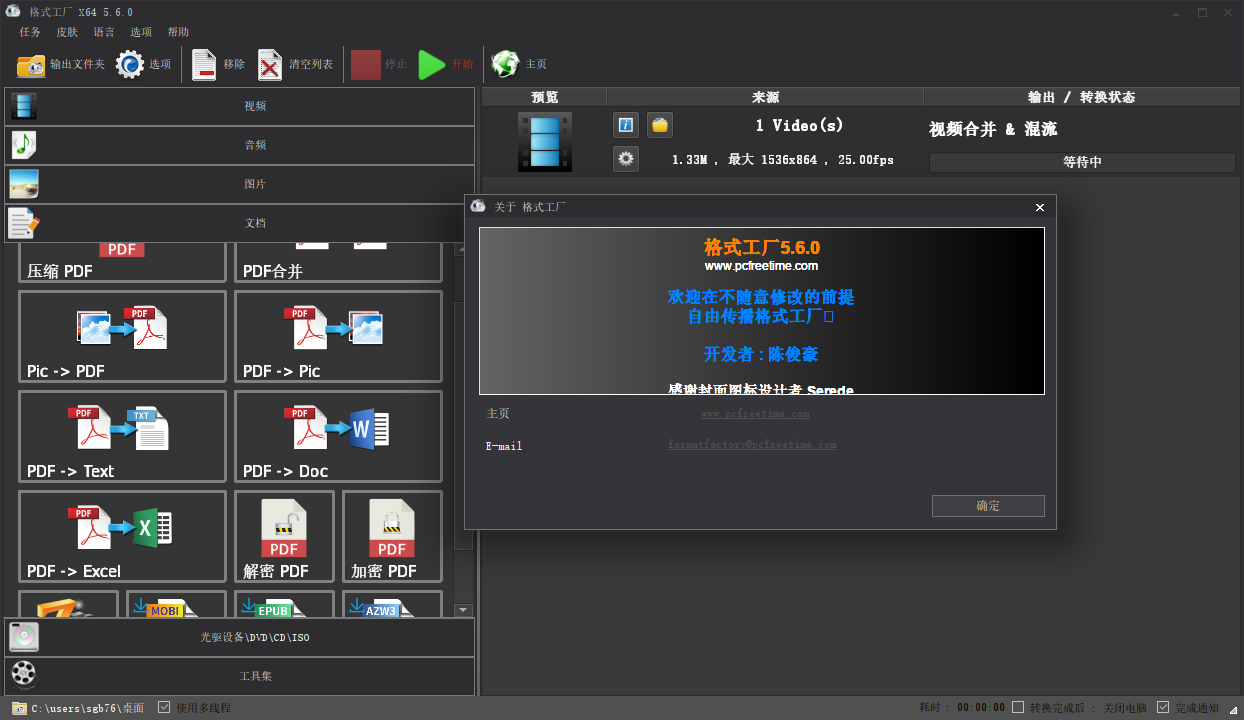
Task: Open the www.pcfreetime.com homepage link
Action: [x=755, y=413]
